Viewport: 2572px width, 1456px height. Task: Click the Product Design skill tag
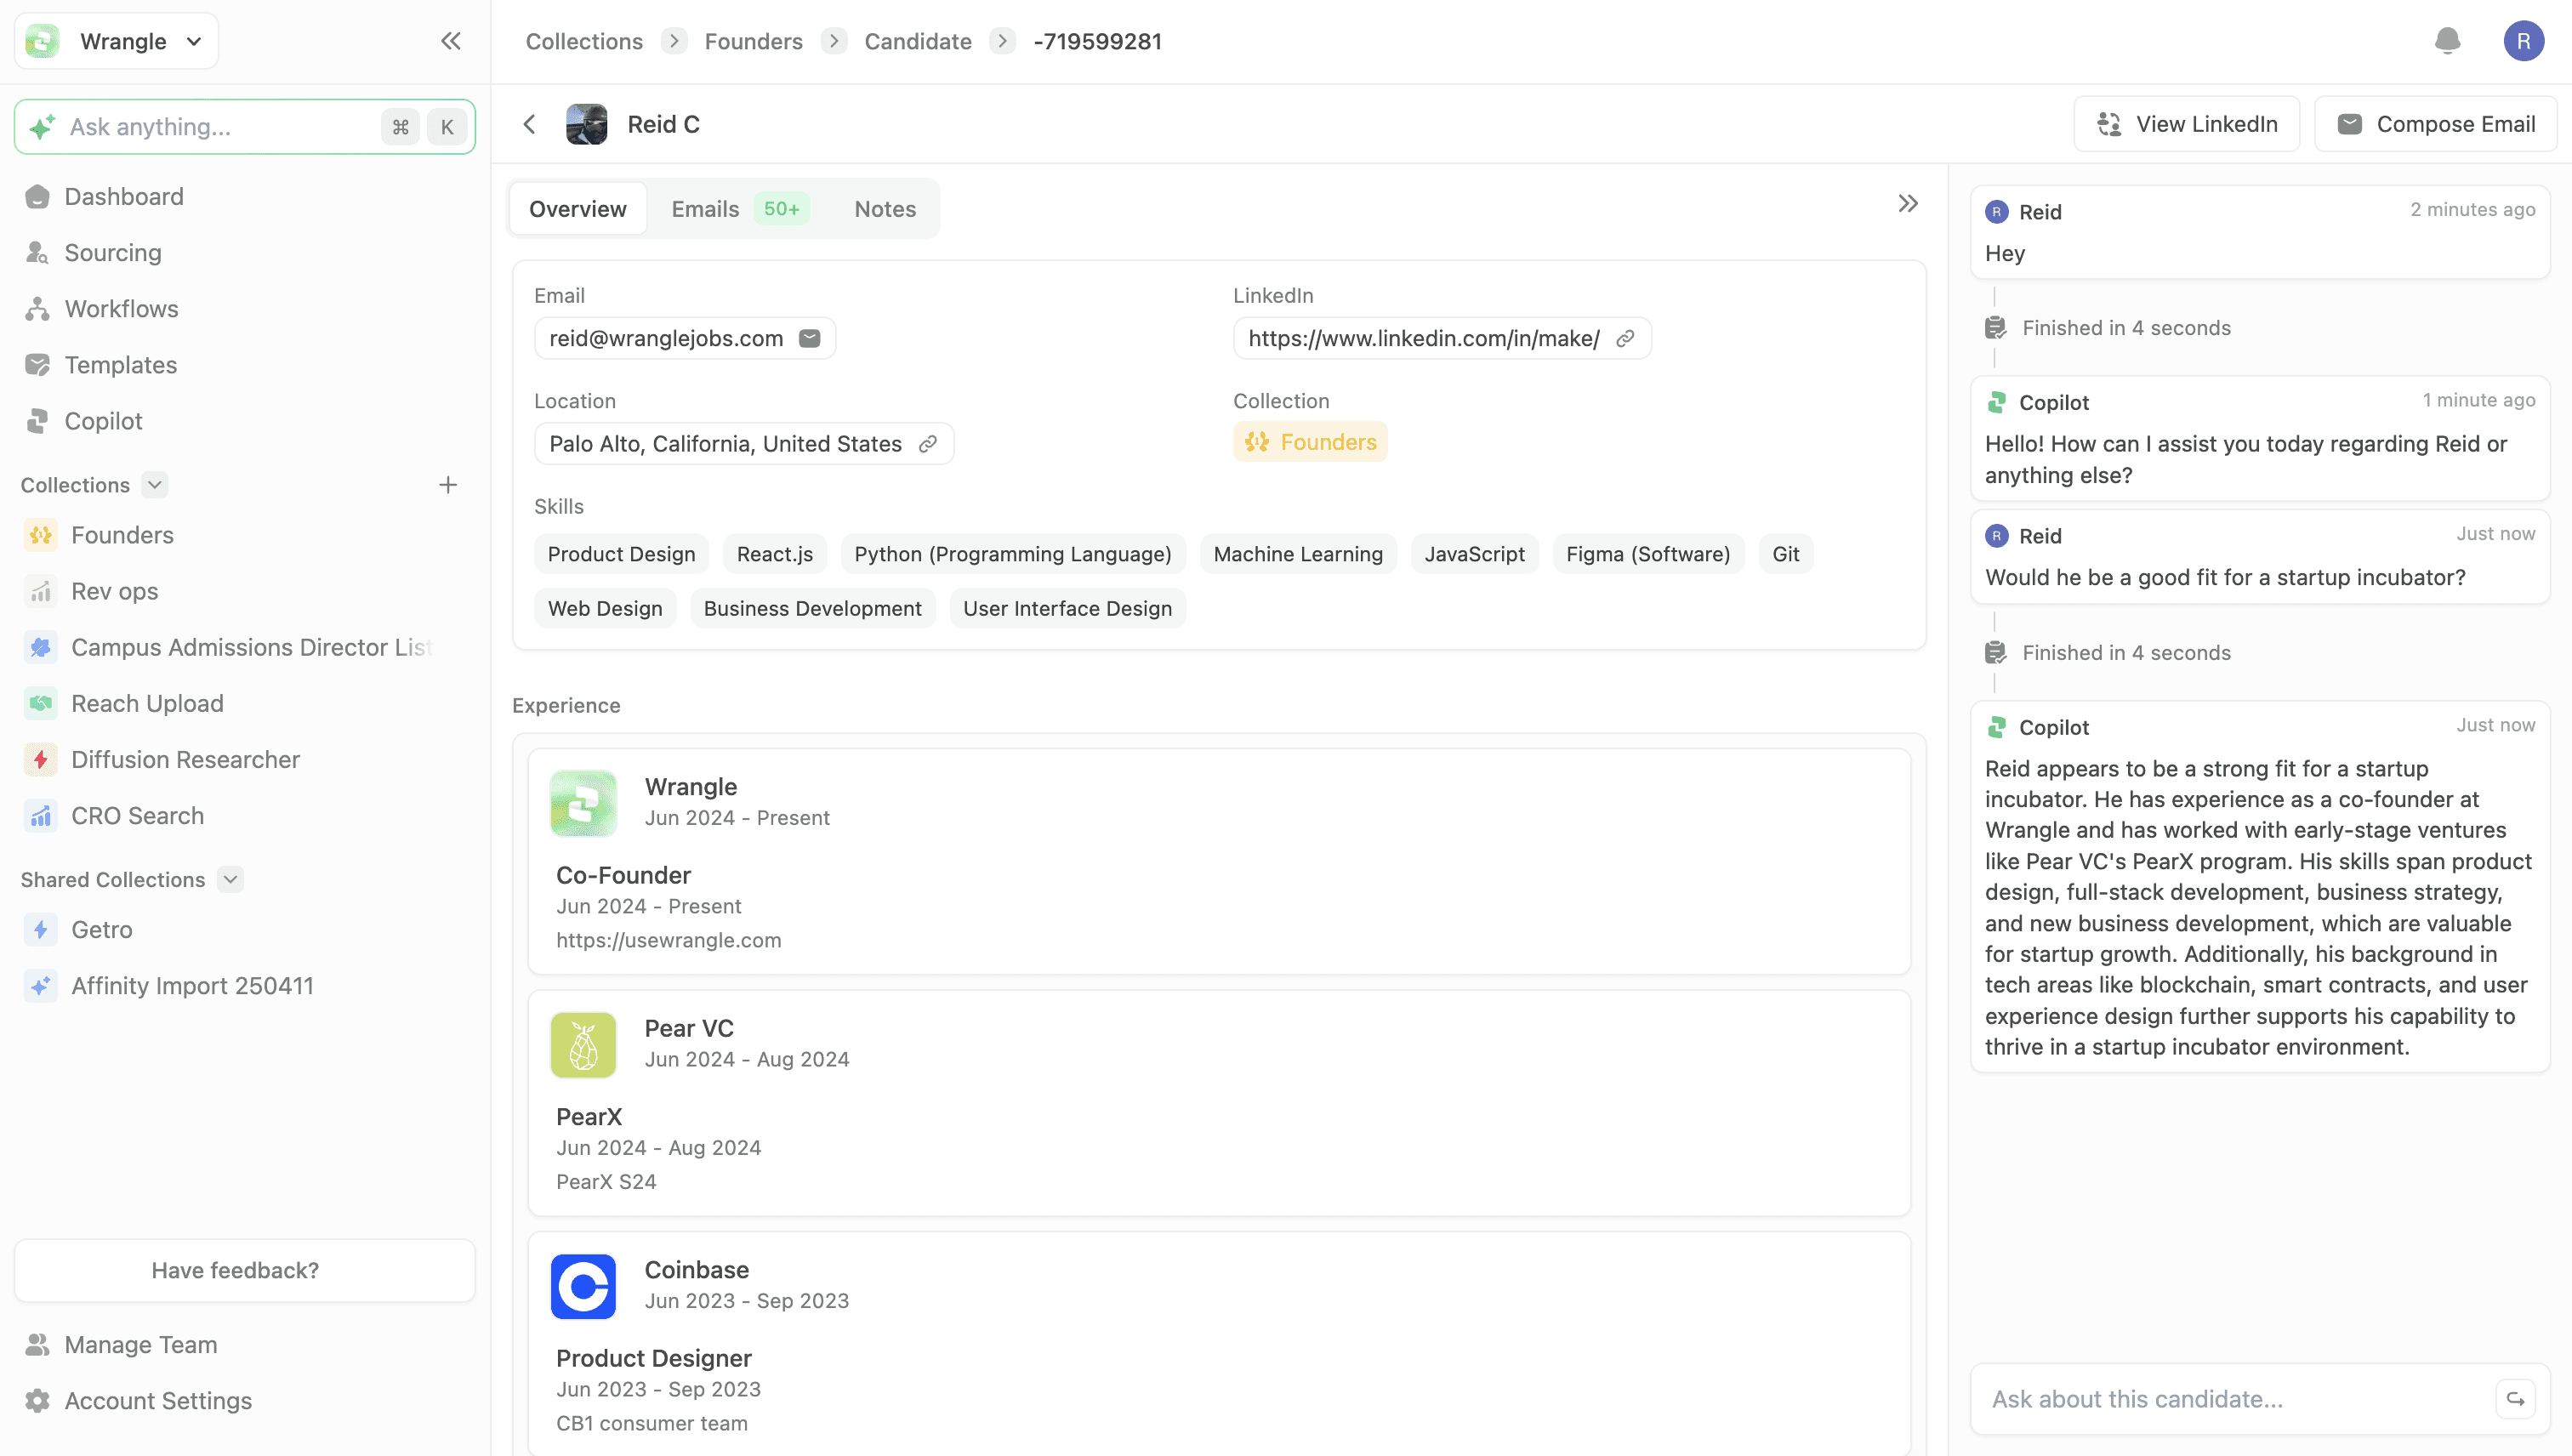[621, 554]
